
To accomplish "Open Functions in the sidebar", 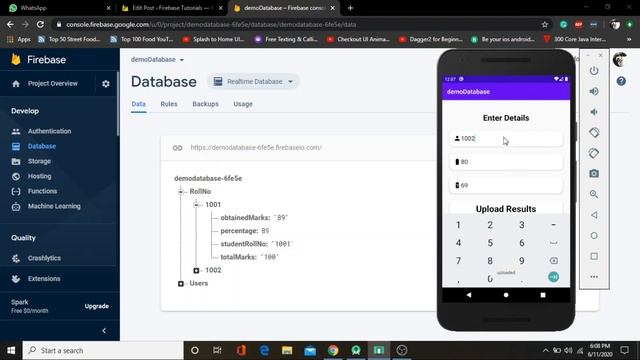I will pyautogui.click(x=42, y=191).
